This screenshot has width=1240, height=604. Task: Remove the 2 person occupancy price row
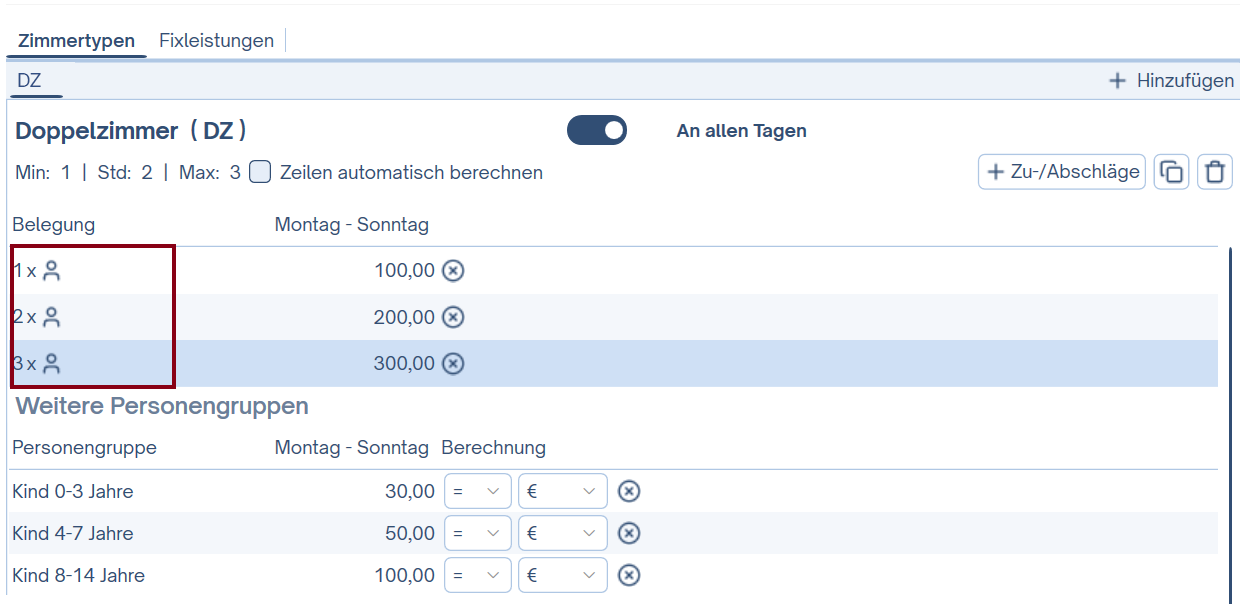tap(453, 317)
